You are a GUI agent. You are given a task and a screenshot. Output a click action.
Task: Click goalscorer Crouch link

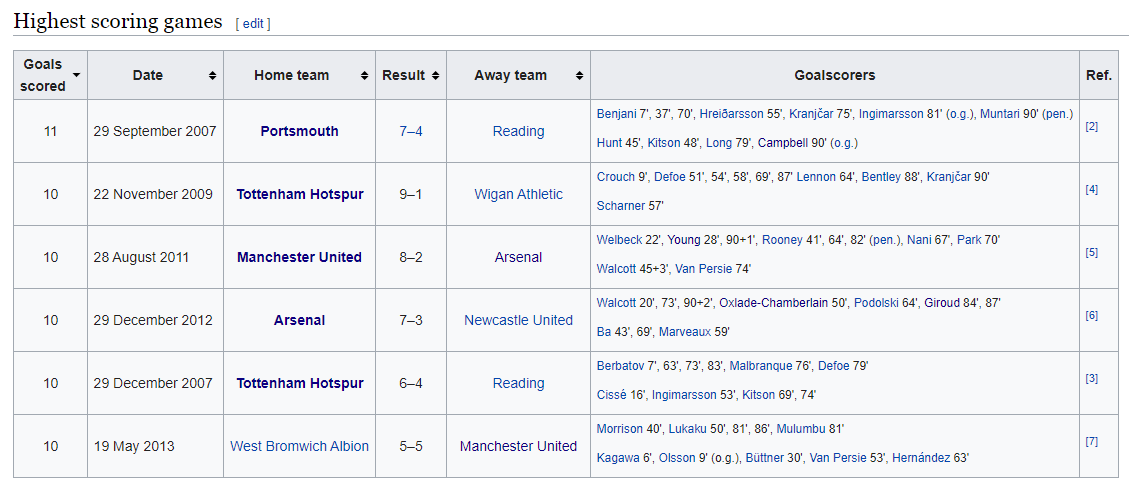coord(615,177)
